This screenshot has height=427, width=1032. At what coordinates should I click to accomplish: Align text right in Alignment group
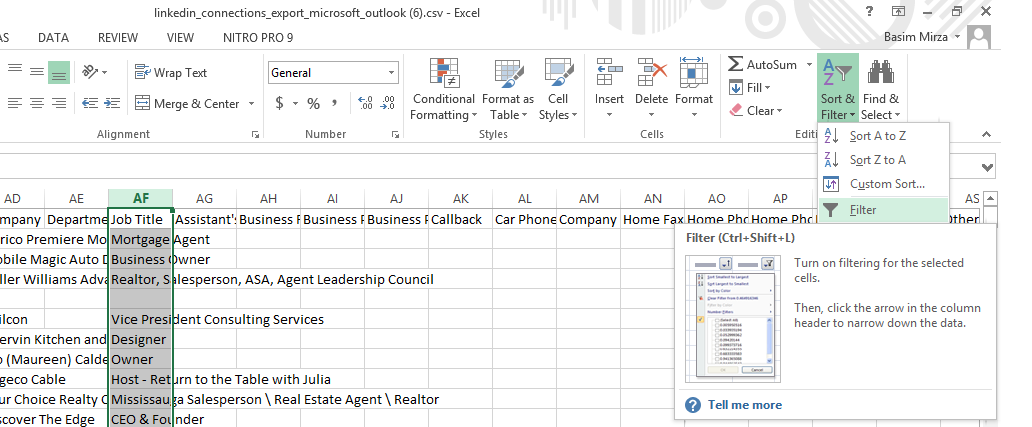(59, 103)
